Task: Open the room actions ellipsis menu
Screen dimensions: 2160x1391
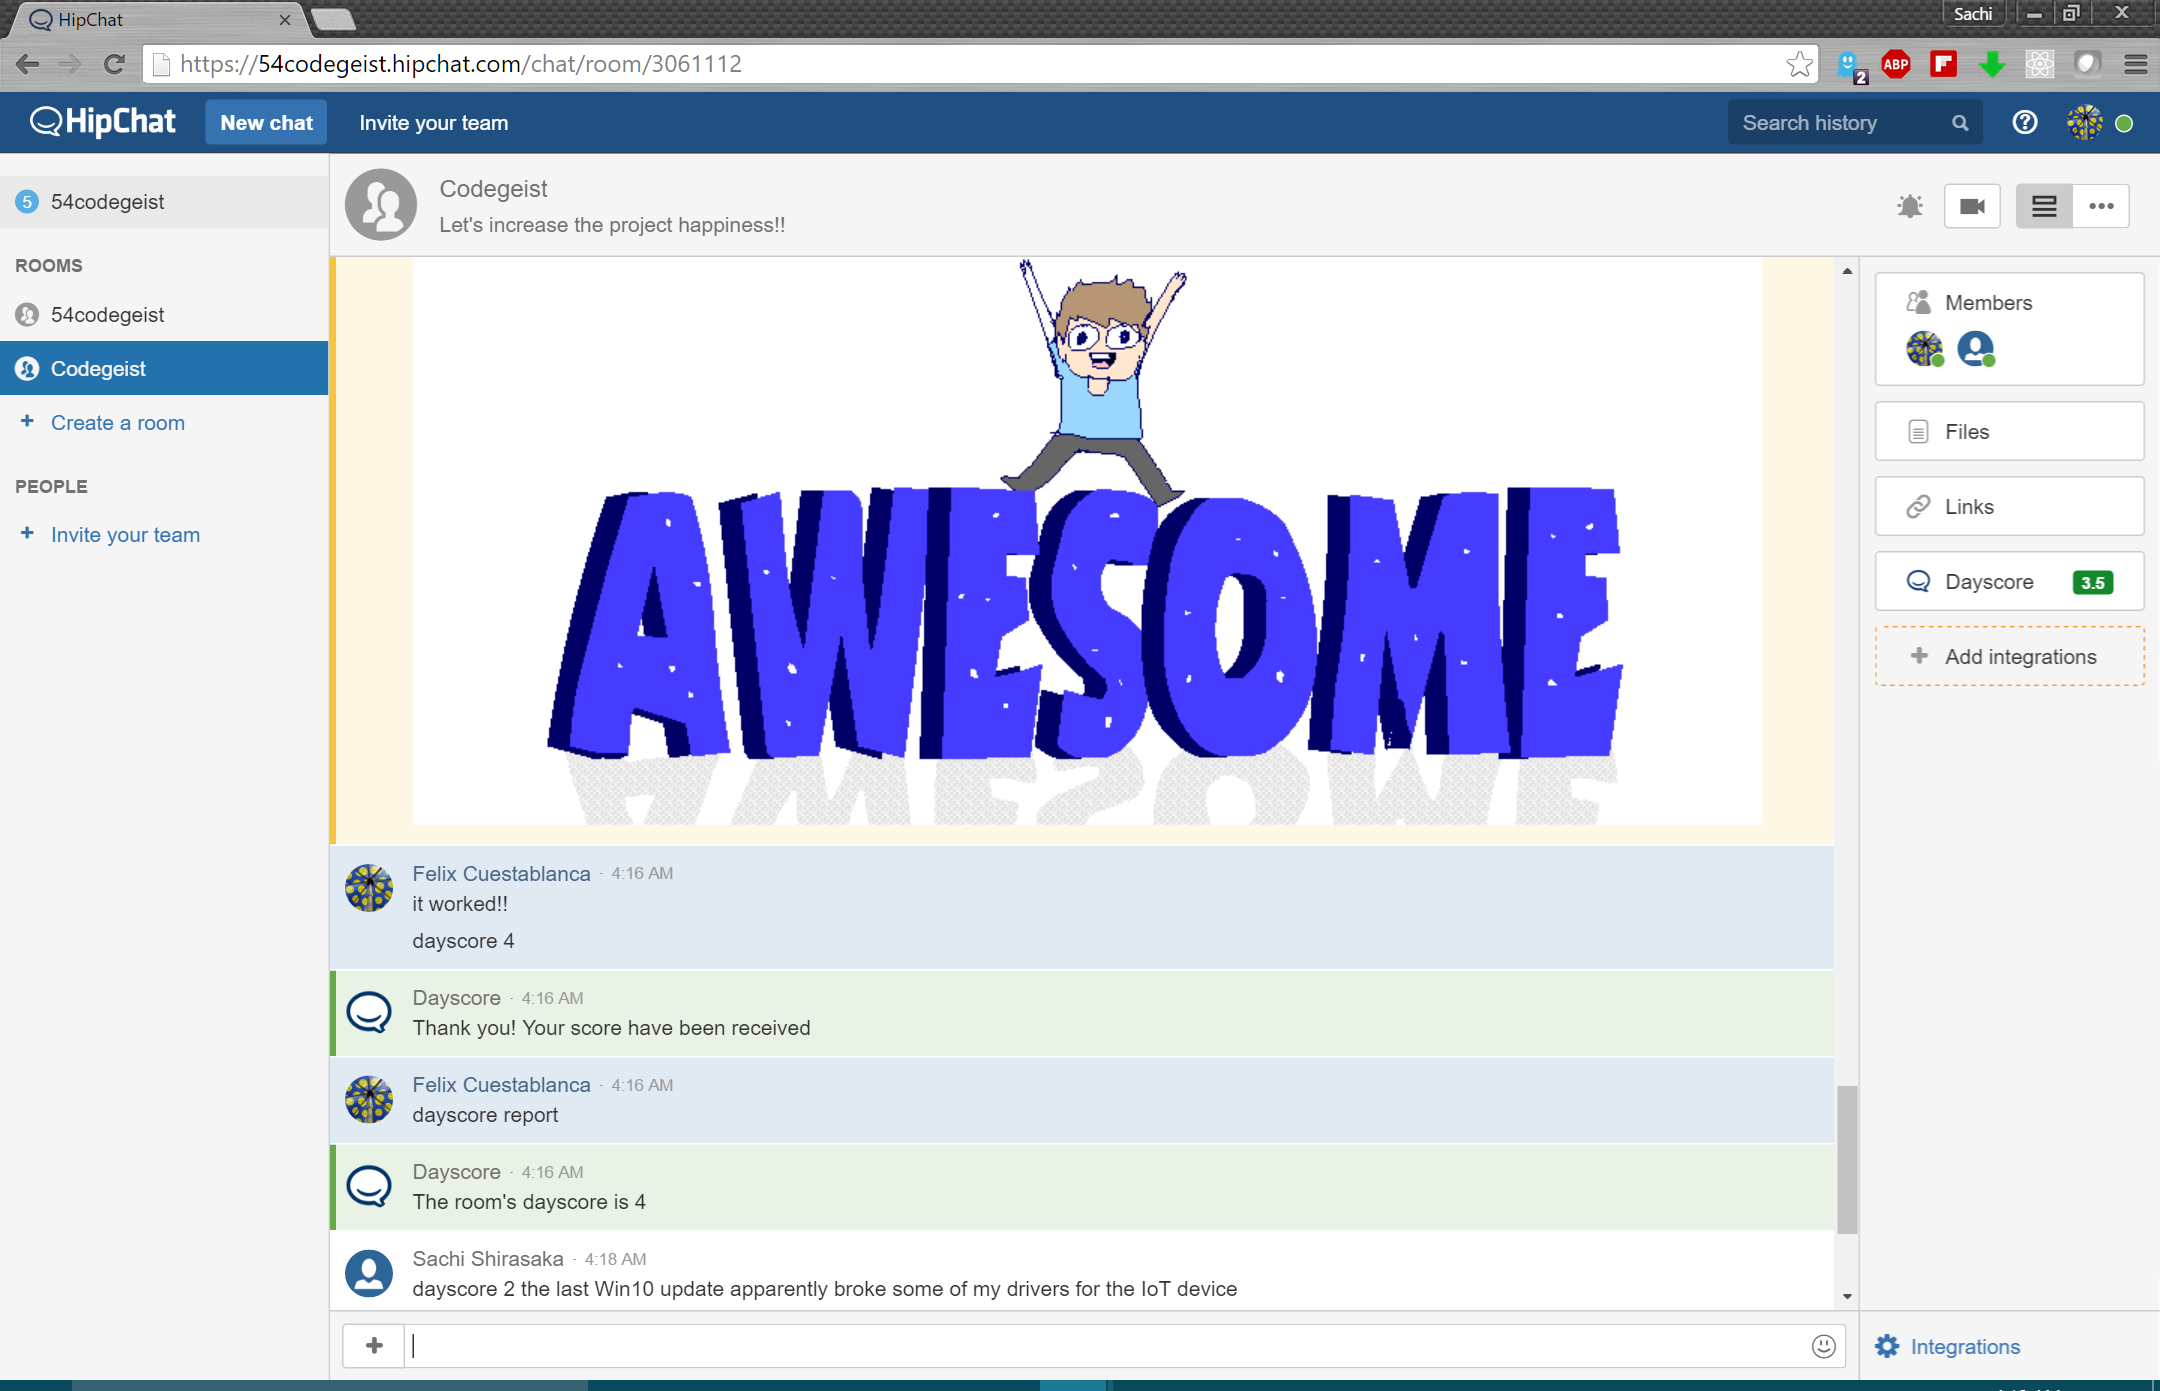Action: [x=2101, y=206]
